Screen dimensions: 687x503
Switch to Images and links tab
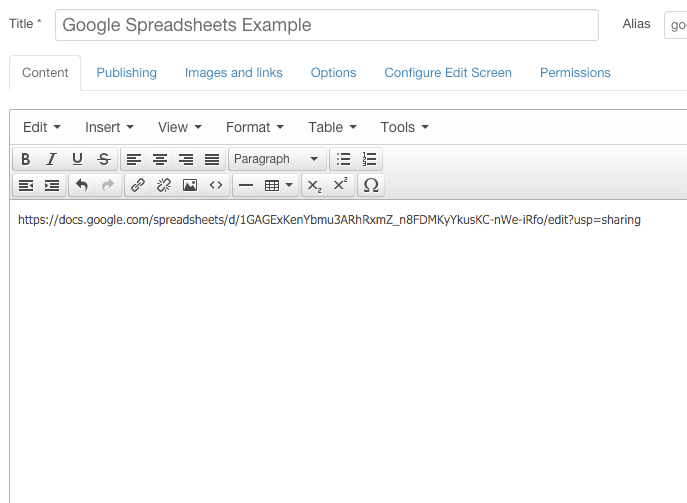tap(234, 73)
